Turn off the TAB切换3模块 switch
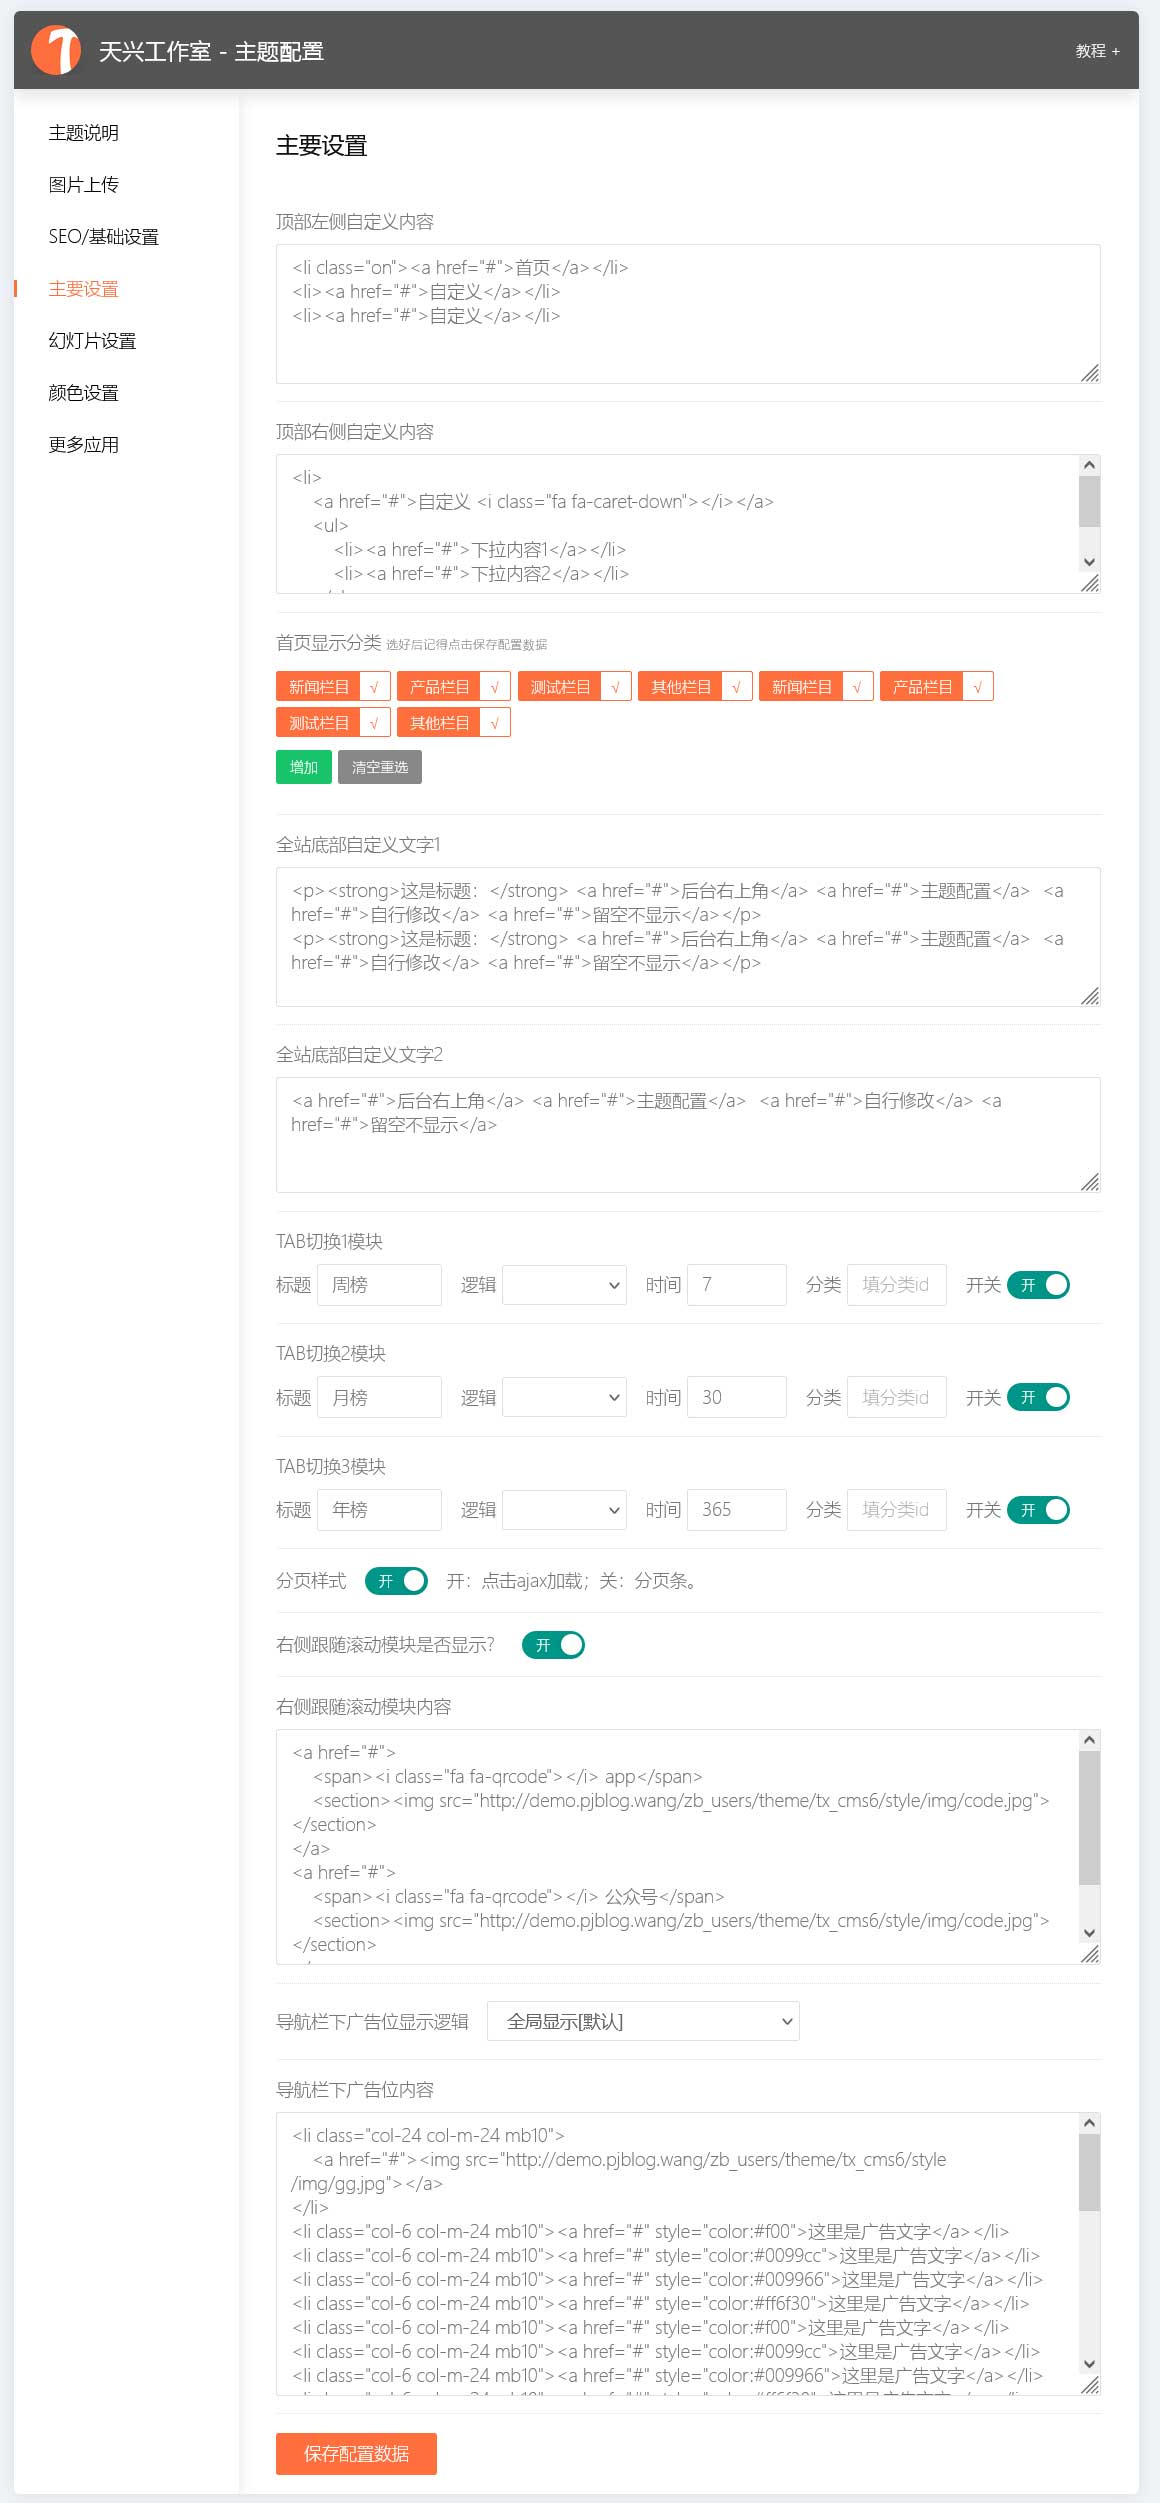 (1038, 1510)
